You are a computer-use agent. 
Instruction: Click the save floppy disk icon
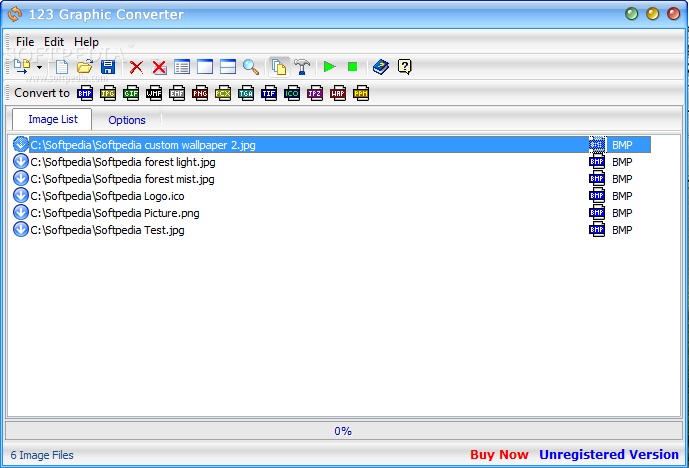108,67
